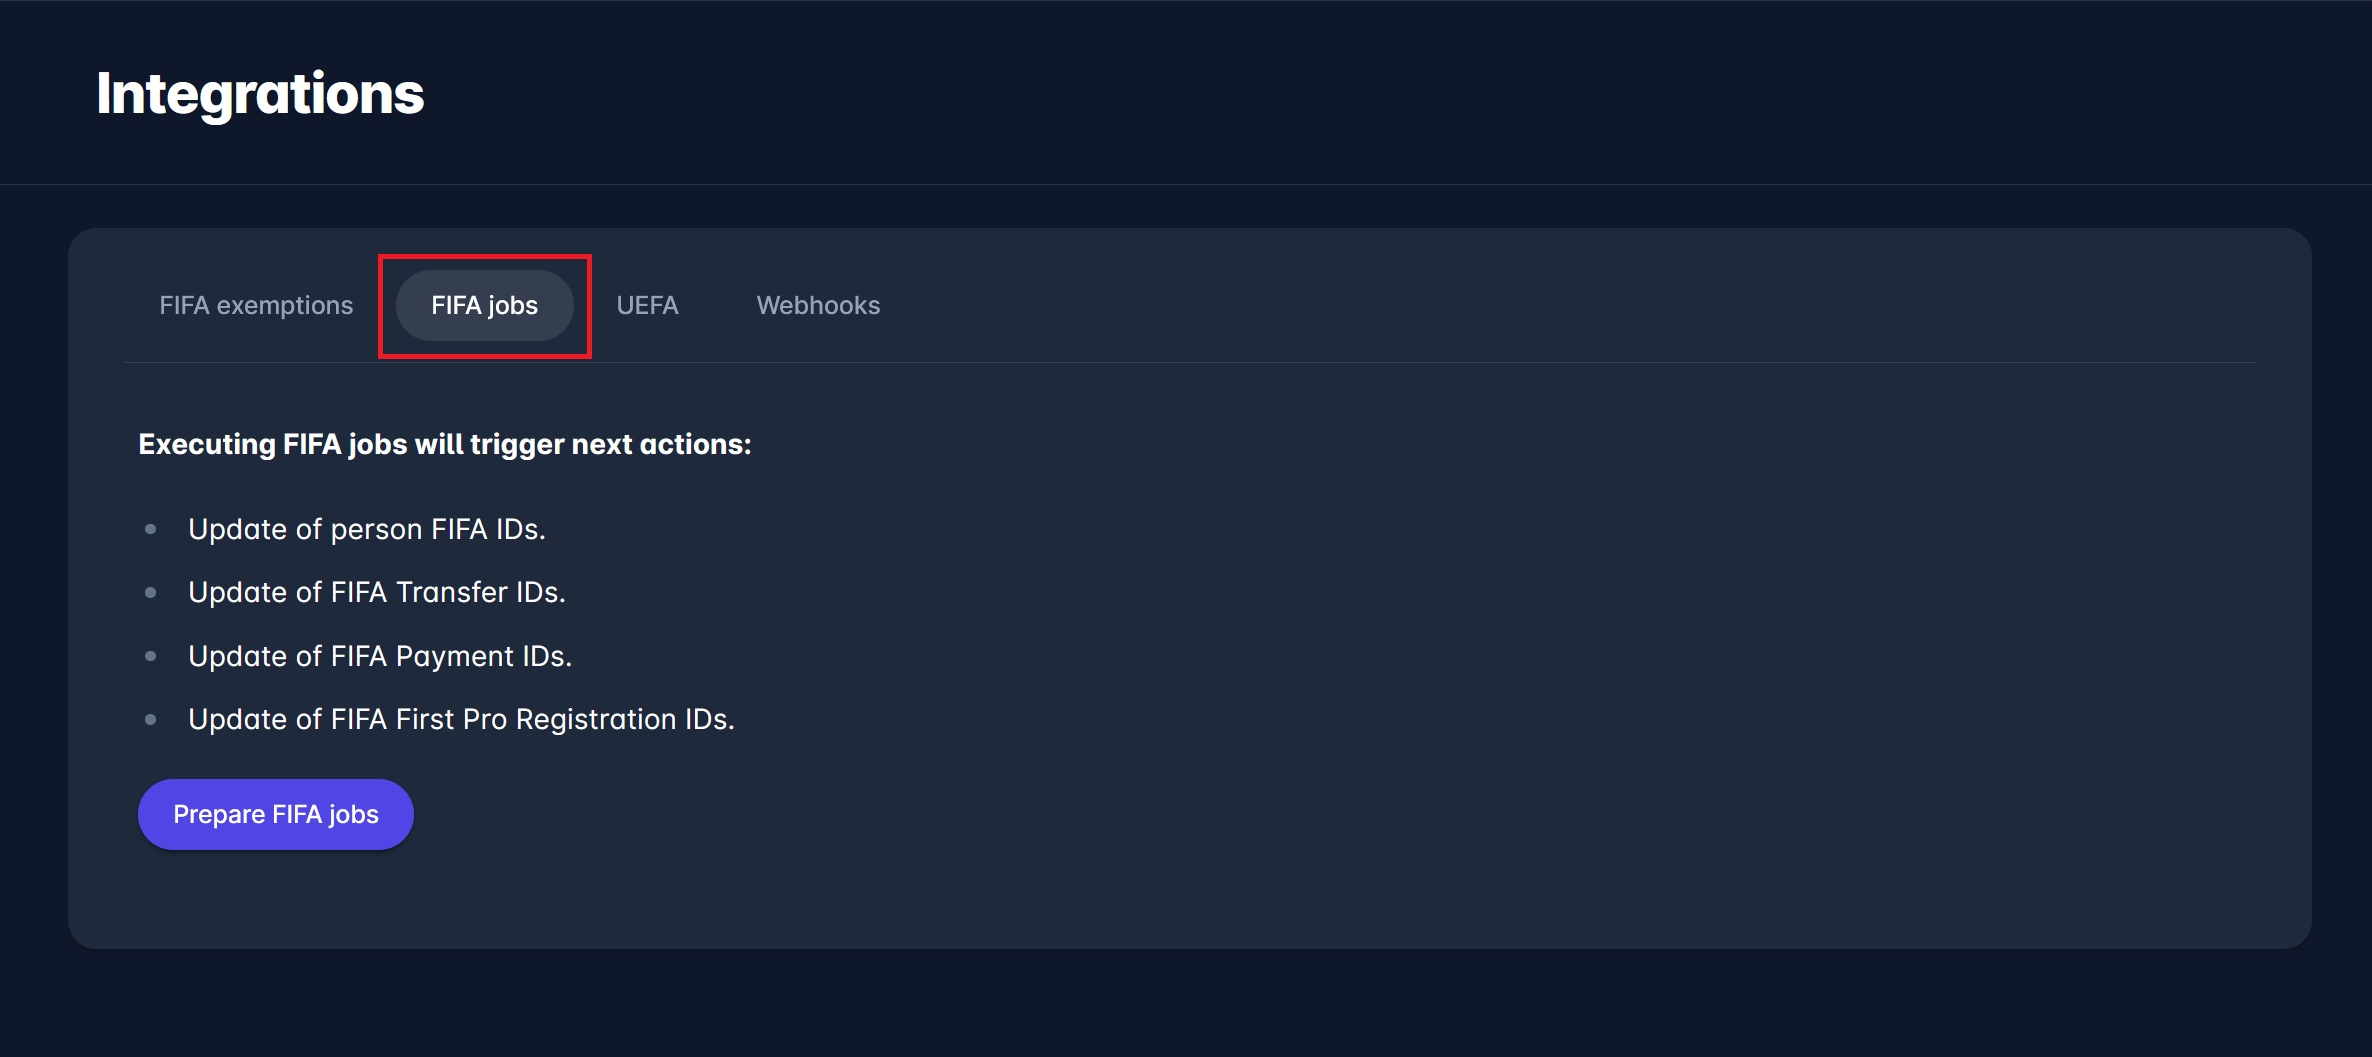Open the UEFA tab
Image resolution: width=2372 pixels, height=1057 pixels.
tap(647, 305)
